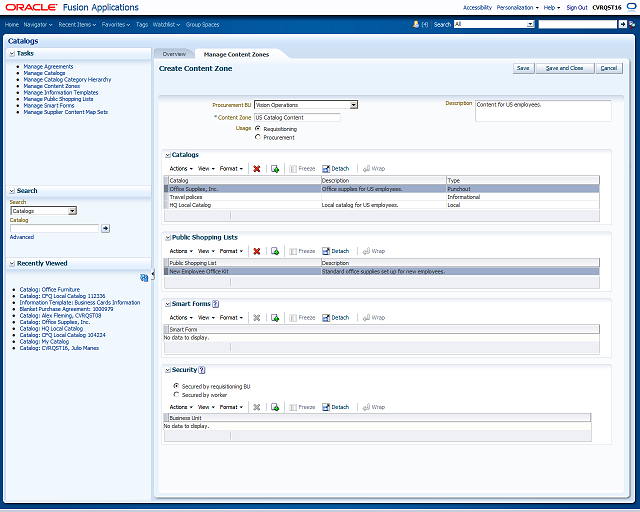The image size is (640, 512).
Task: Open help icon next to Smart Forms
Action: pos(216,304)
